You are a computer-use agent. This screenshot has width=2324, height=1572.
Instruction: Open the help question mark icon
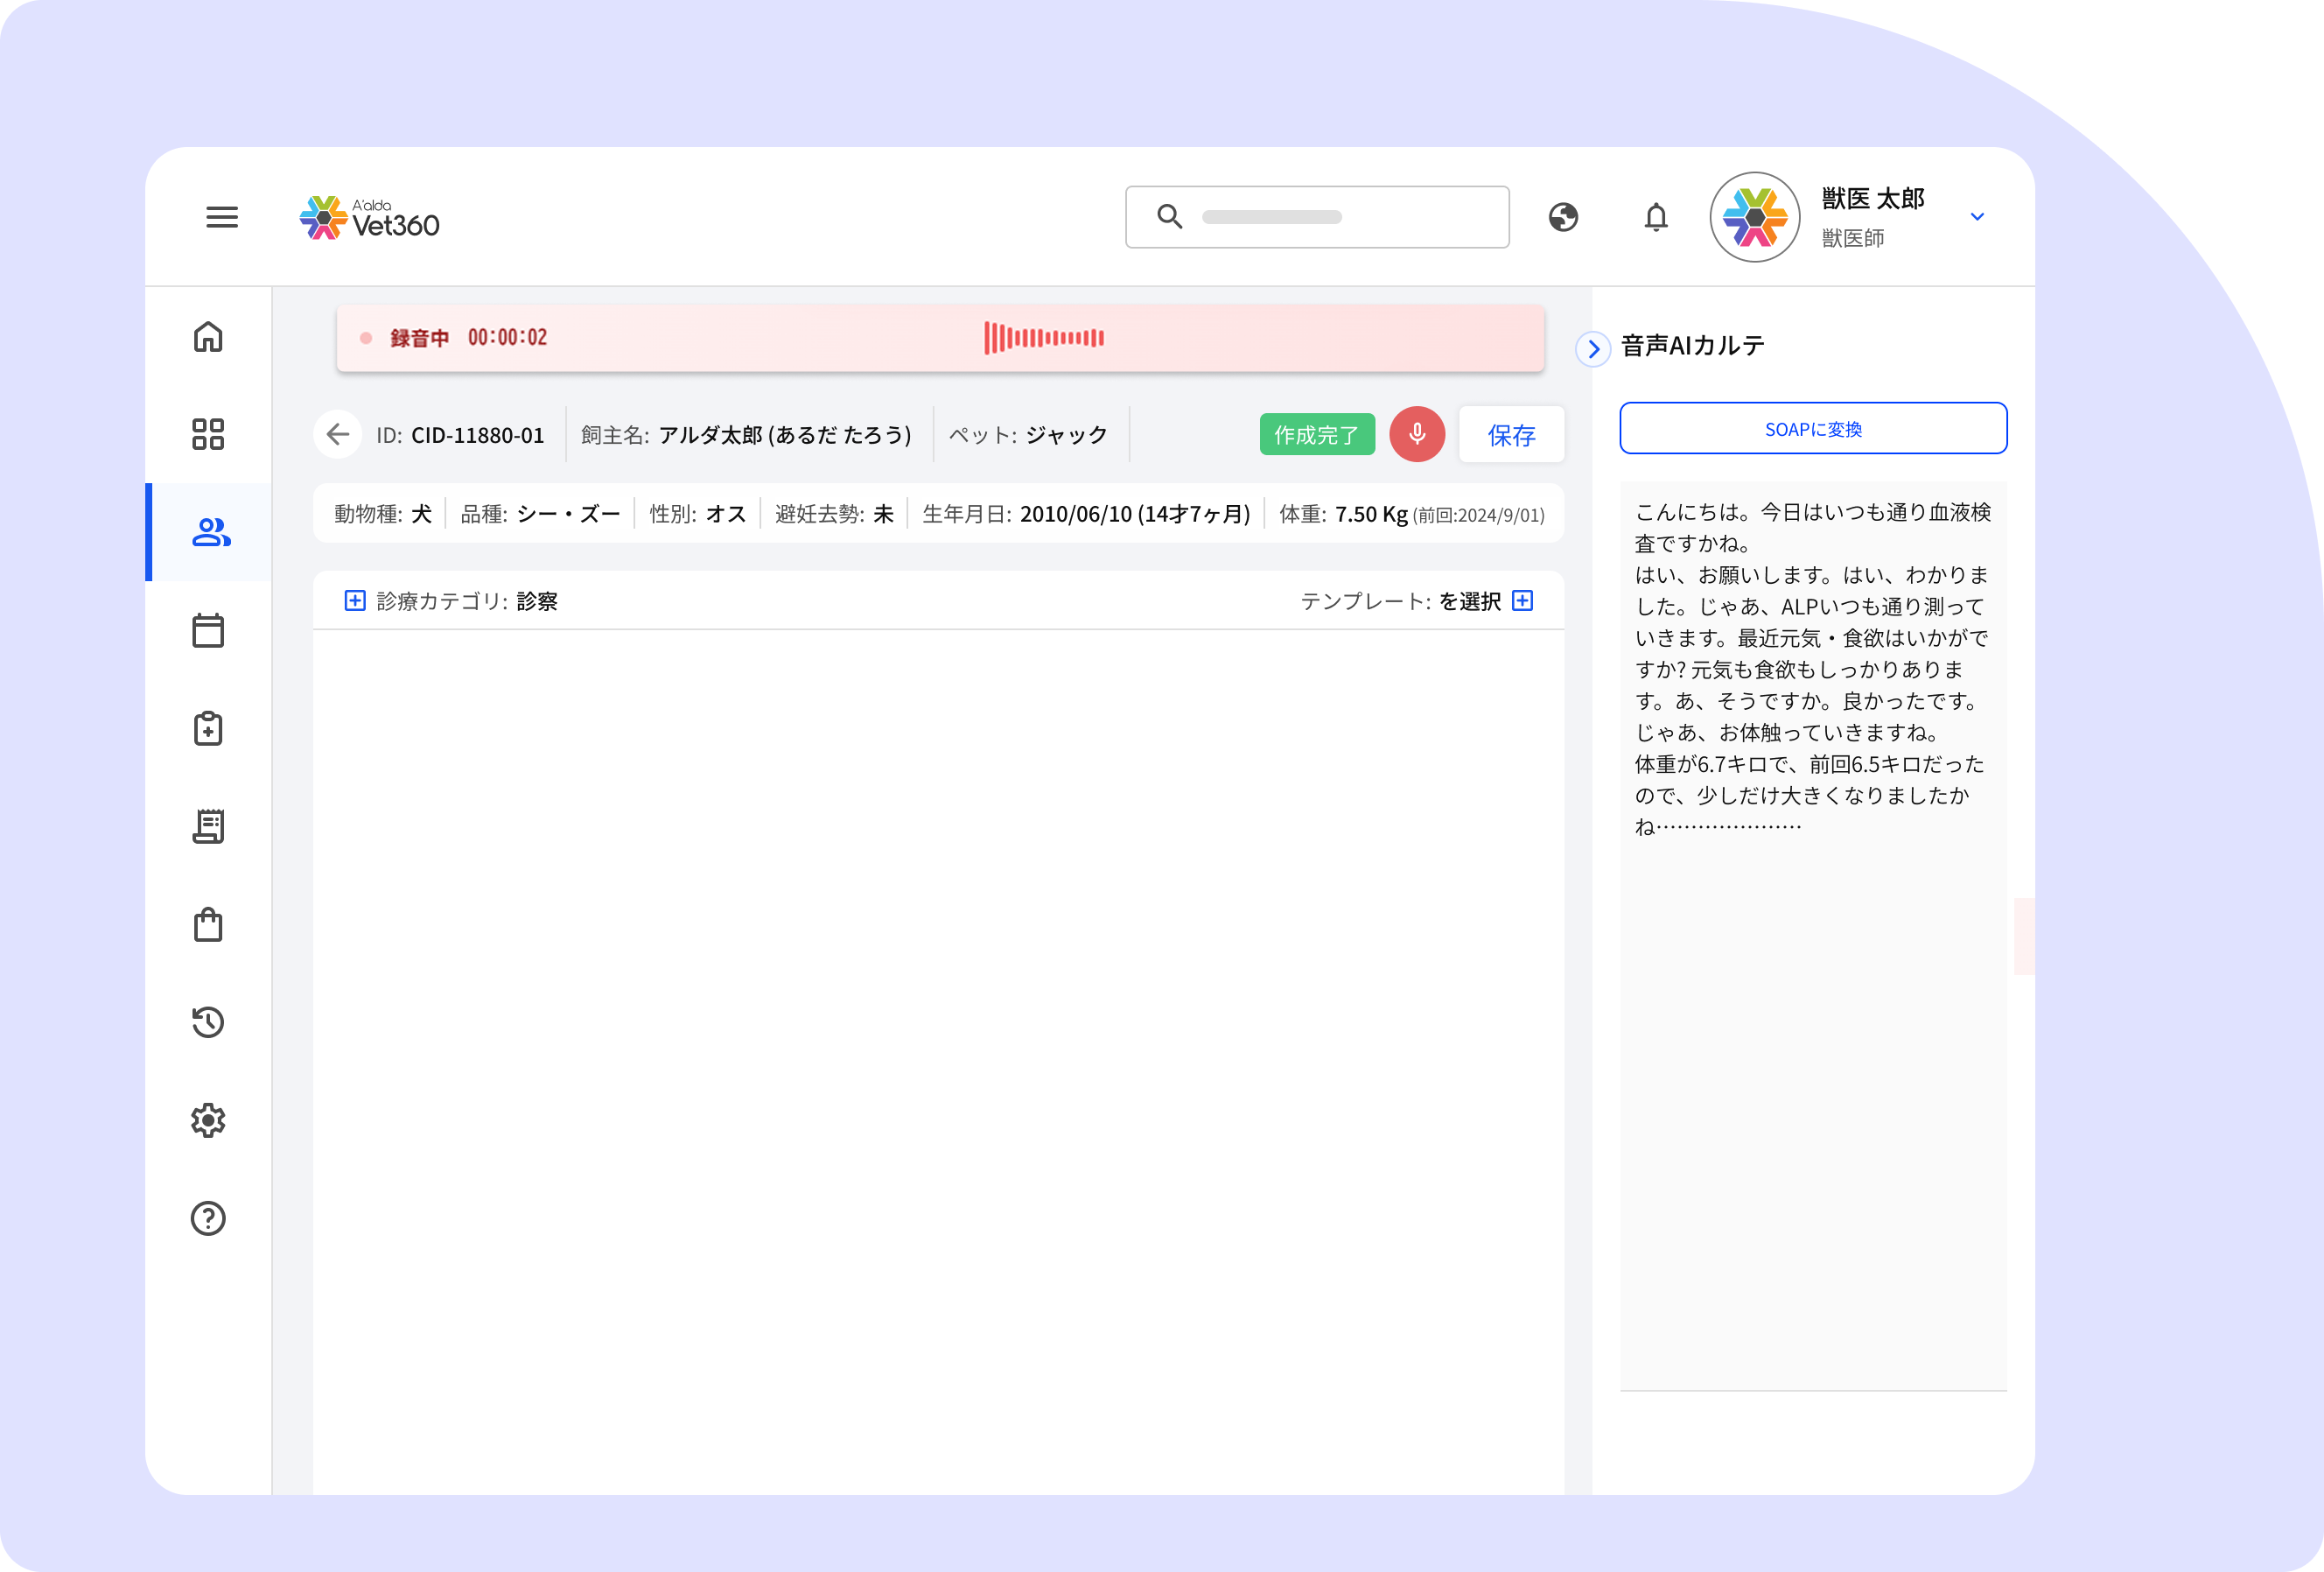point(208,1218)
